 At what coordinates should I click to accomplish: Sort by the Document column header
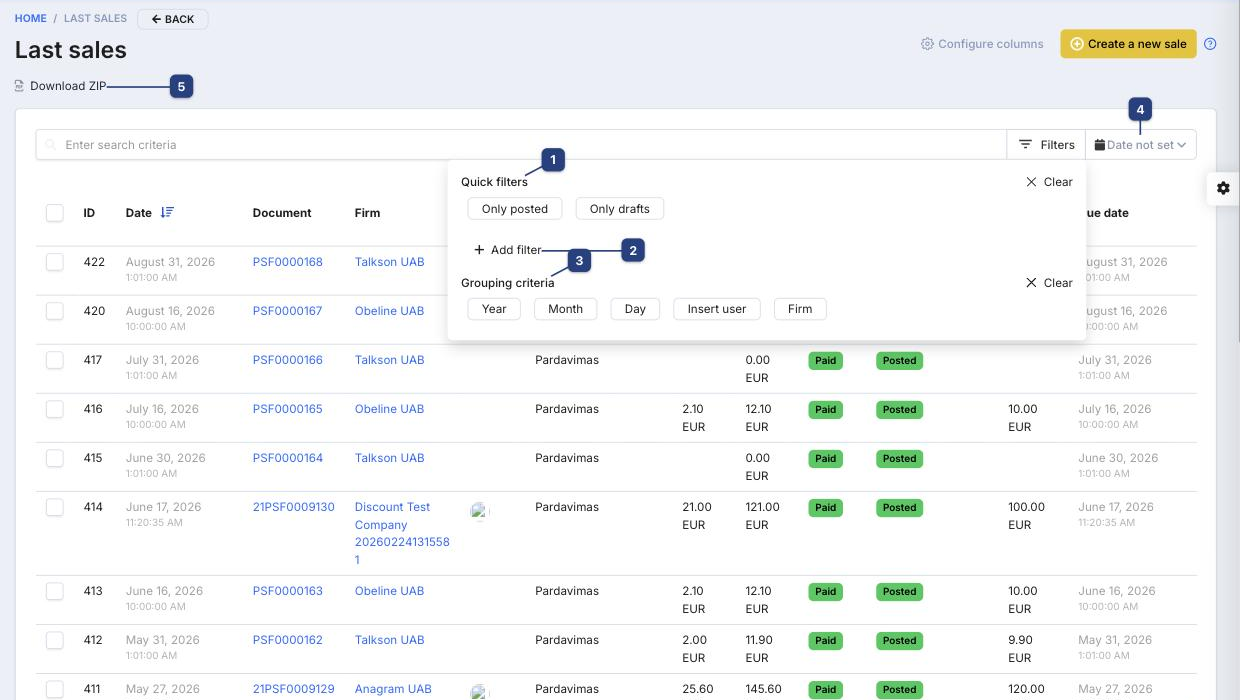[282, 213]
